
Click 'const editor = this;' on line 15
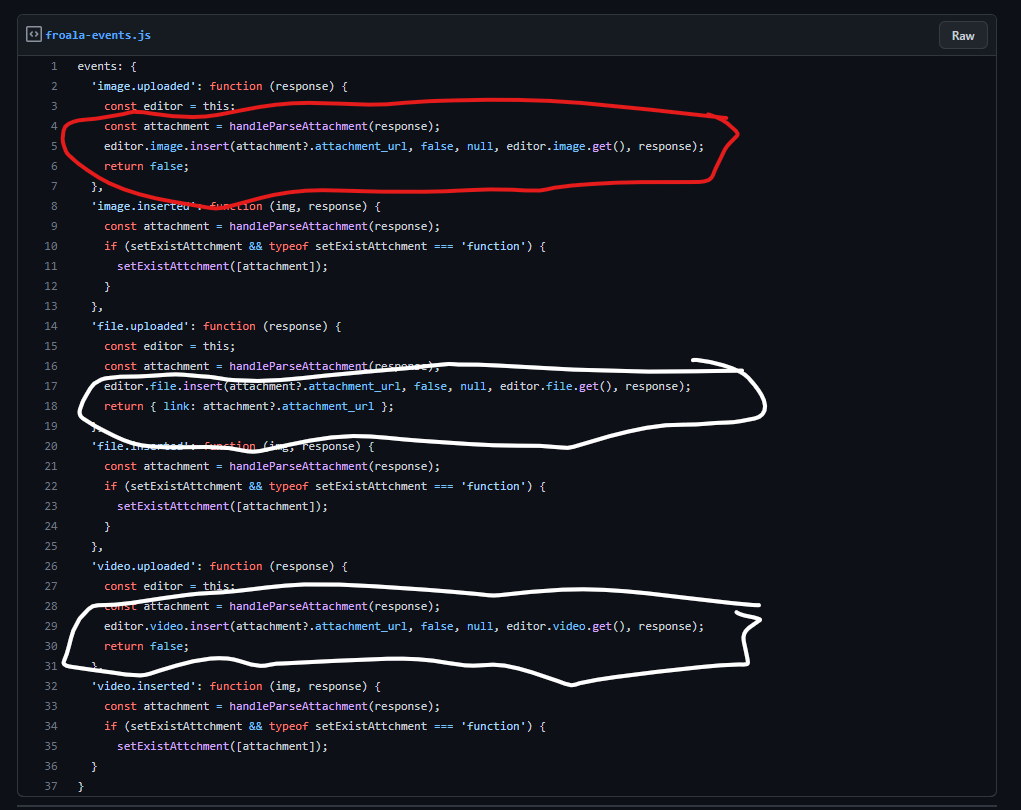tap(169, 346)
